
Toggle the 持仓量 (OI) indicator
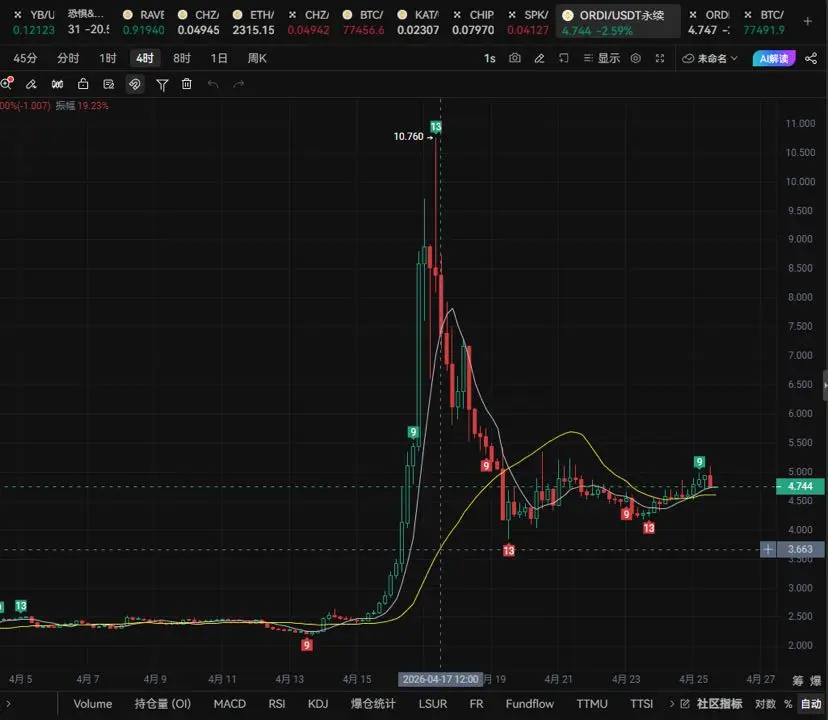click(163, 704)
